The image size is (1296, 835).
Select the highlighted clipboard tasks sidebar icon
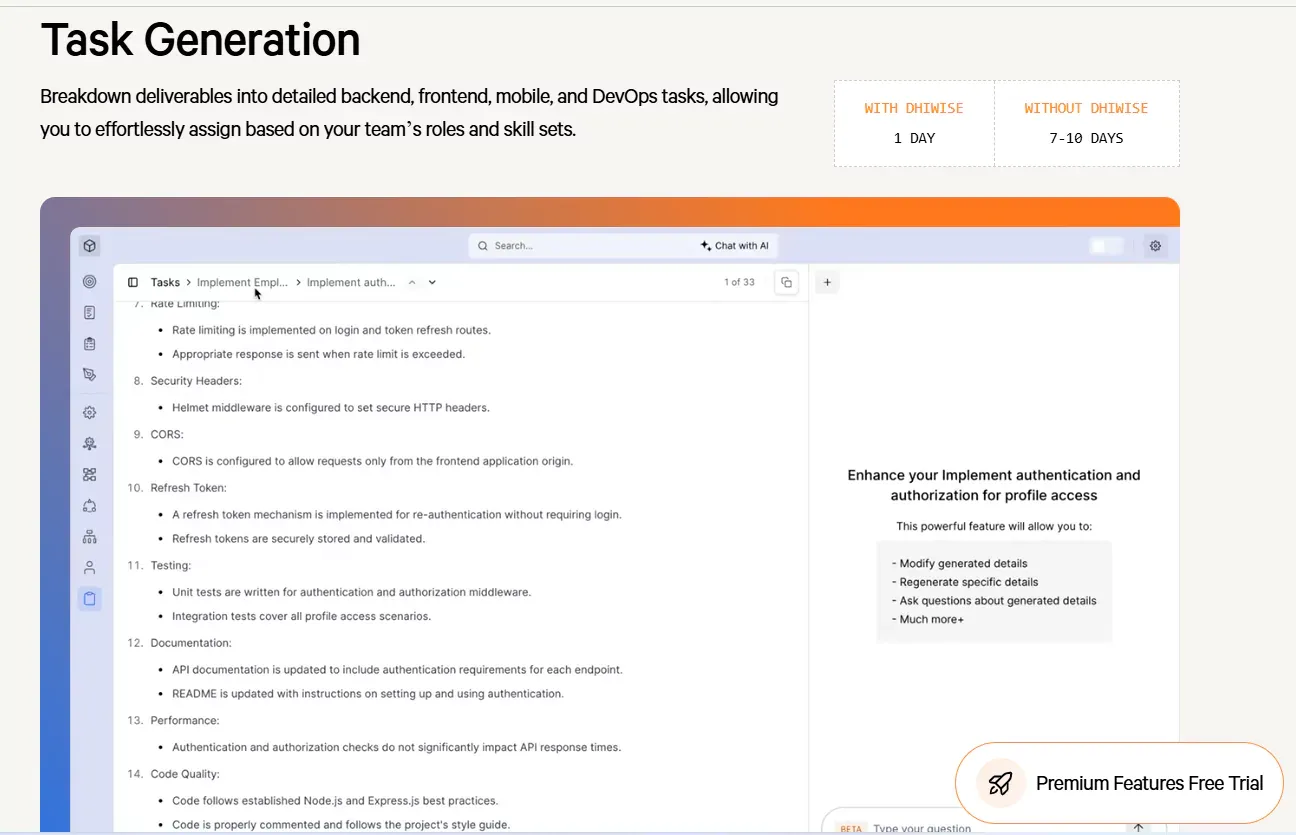pos(90,599)
